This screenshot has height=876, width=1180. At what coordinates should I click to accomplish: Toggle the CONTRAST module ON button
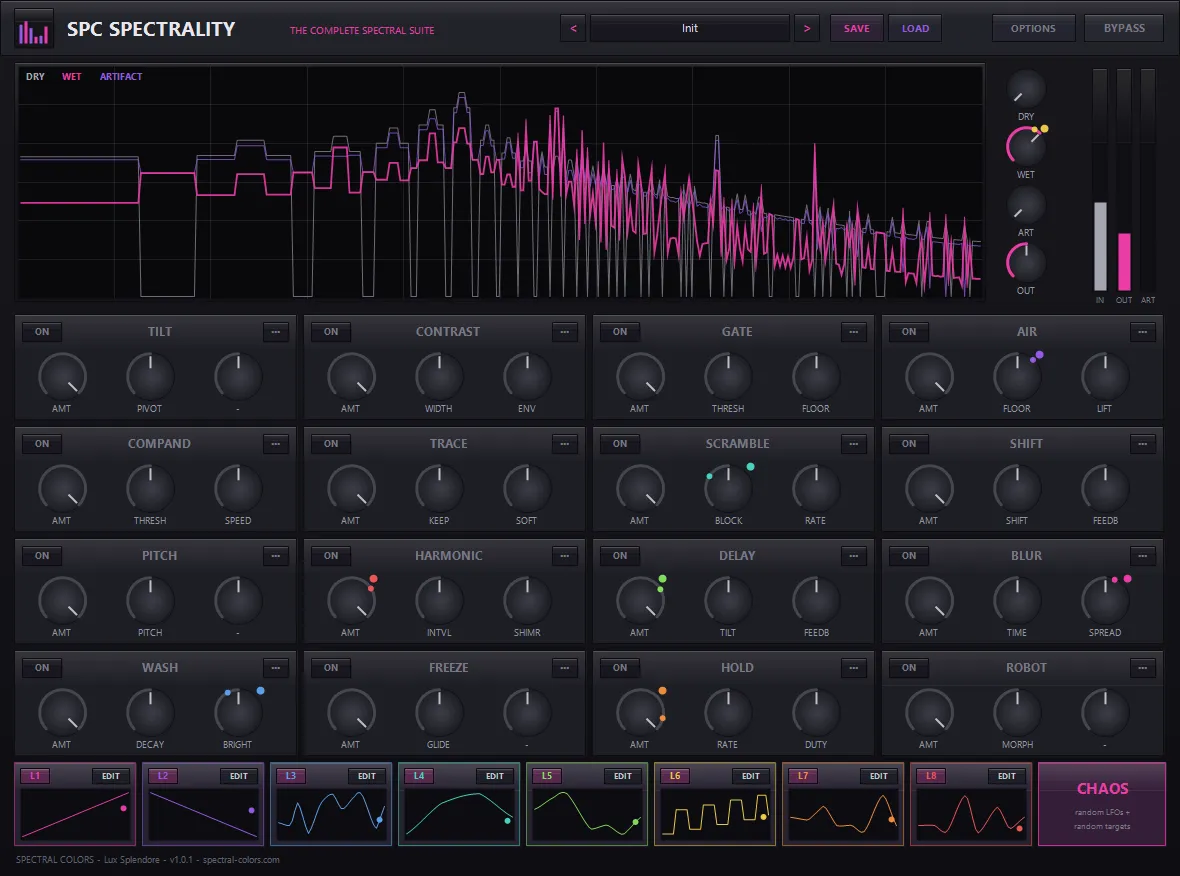click(x=331, y=332)
